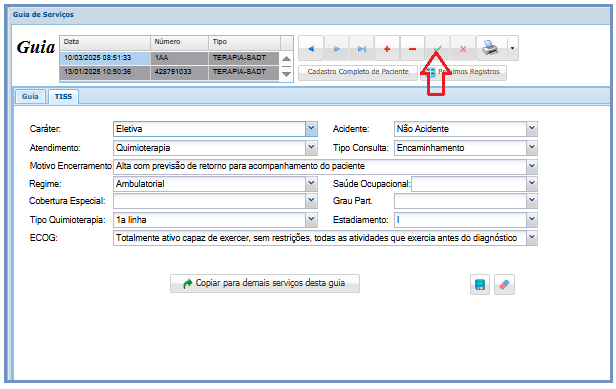The height and width of the screenshot is (389, 616).
Task: Cancel the edit with the red X icon
Action: pos(463,49)
